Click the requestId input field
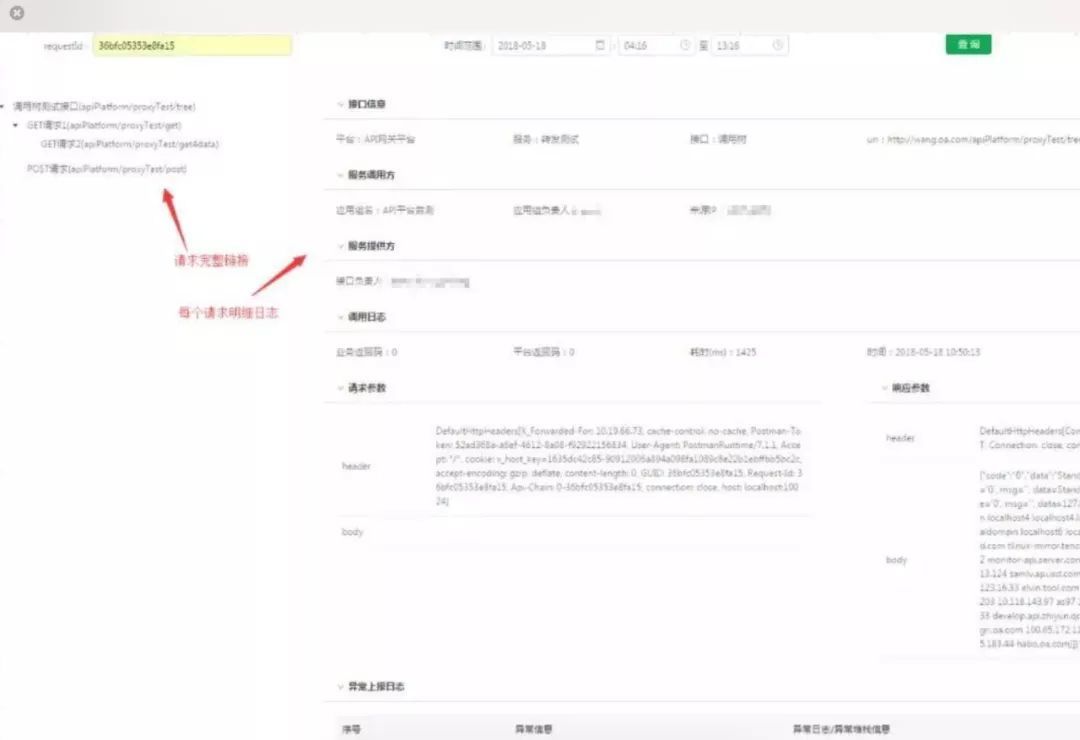Screen dimensions: 1080x740 [192, 45]
